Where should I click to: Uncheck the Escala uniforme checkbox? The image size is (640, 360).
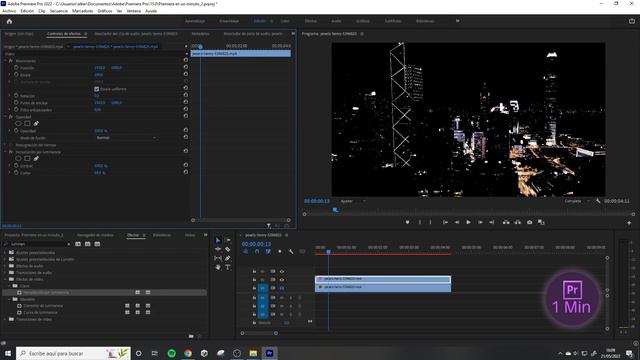click(x=97, y=89)
